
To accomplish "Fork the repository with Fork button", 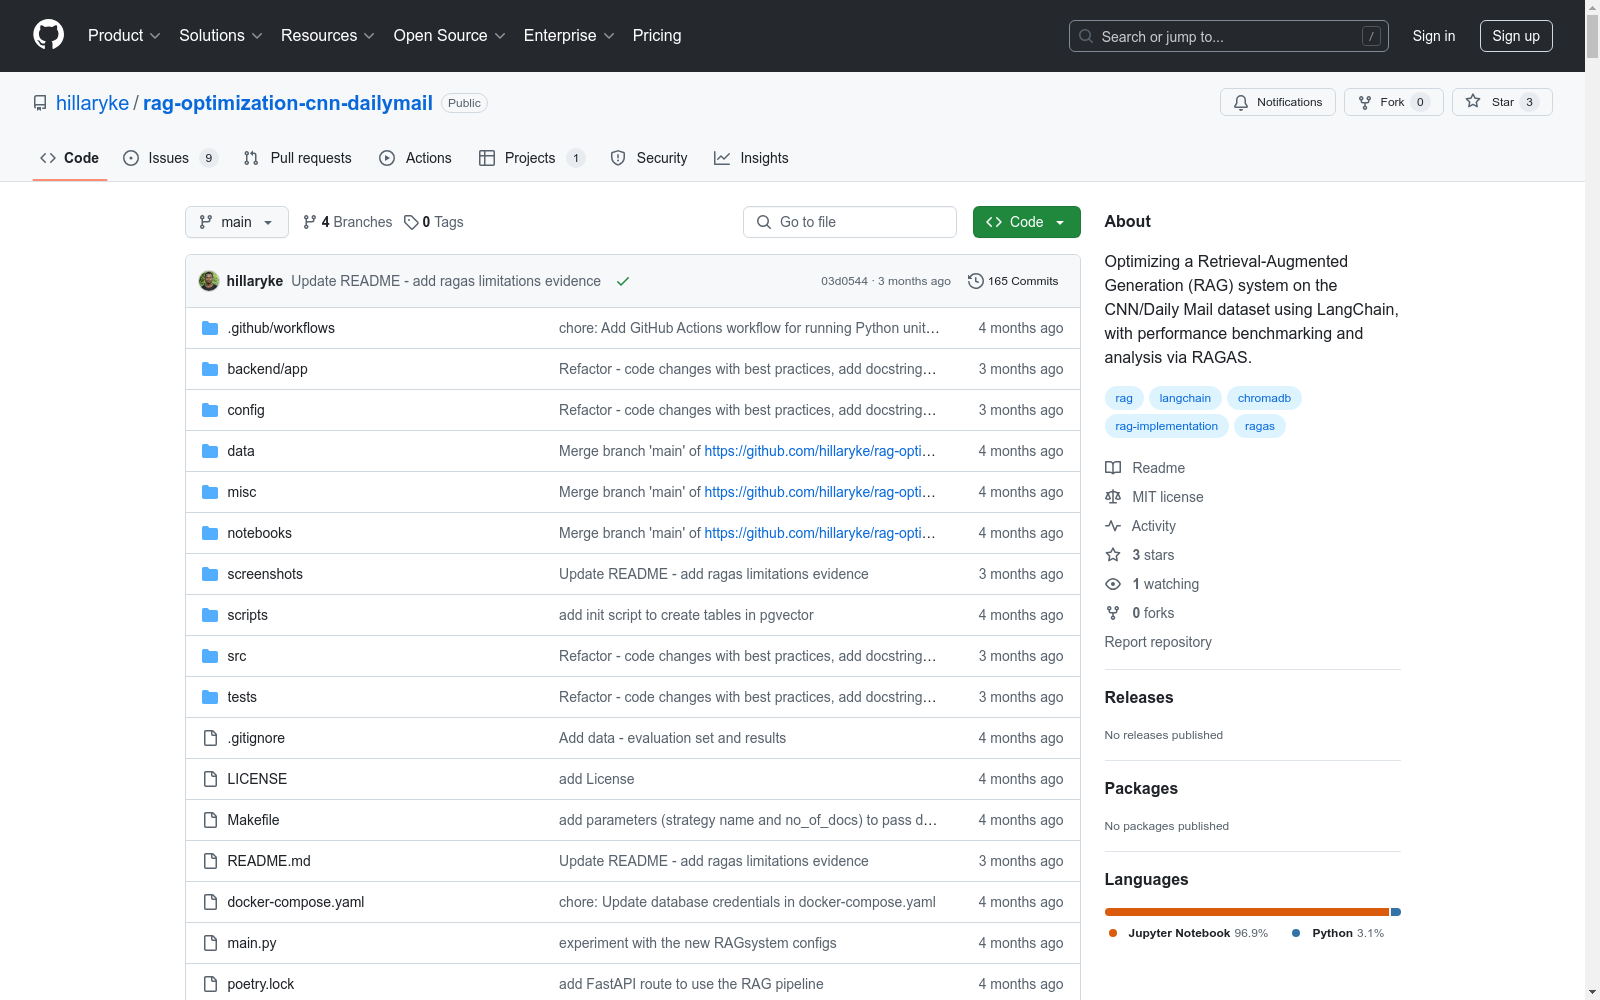I will point(1393,102).
